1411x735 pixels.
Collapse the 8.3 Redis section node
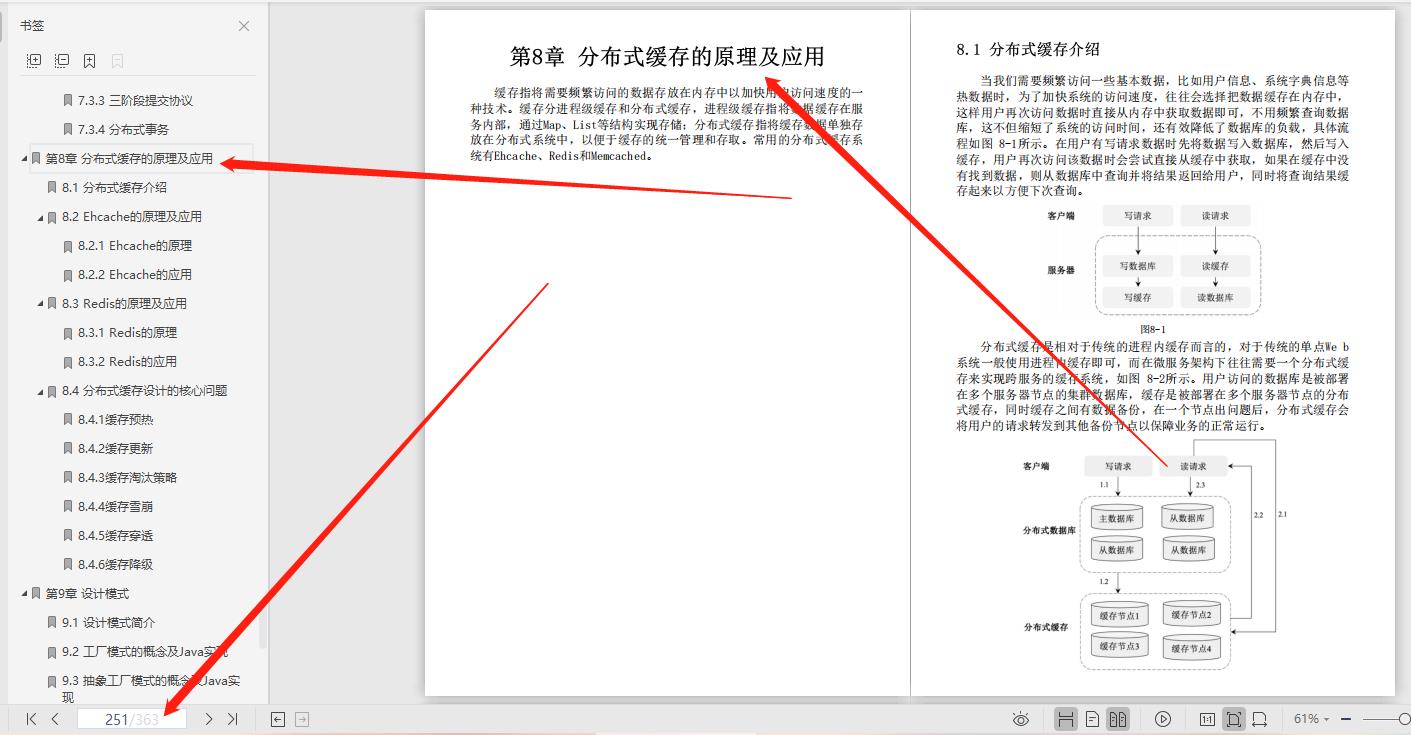[x=41, y=304]
